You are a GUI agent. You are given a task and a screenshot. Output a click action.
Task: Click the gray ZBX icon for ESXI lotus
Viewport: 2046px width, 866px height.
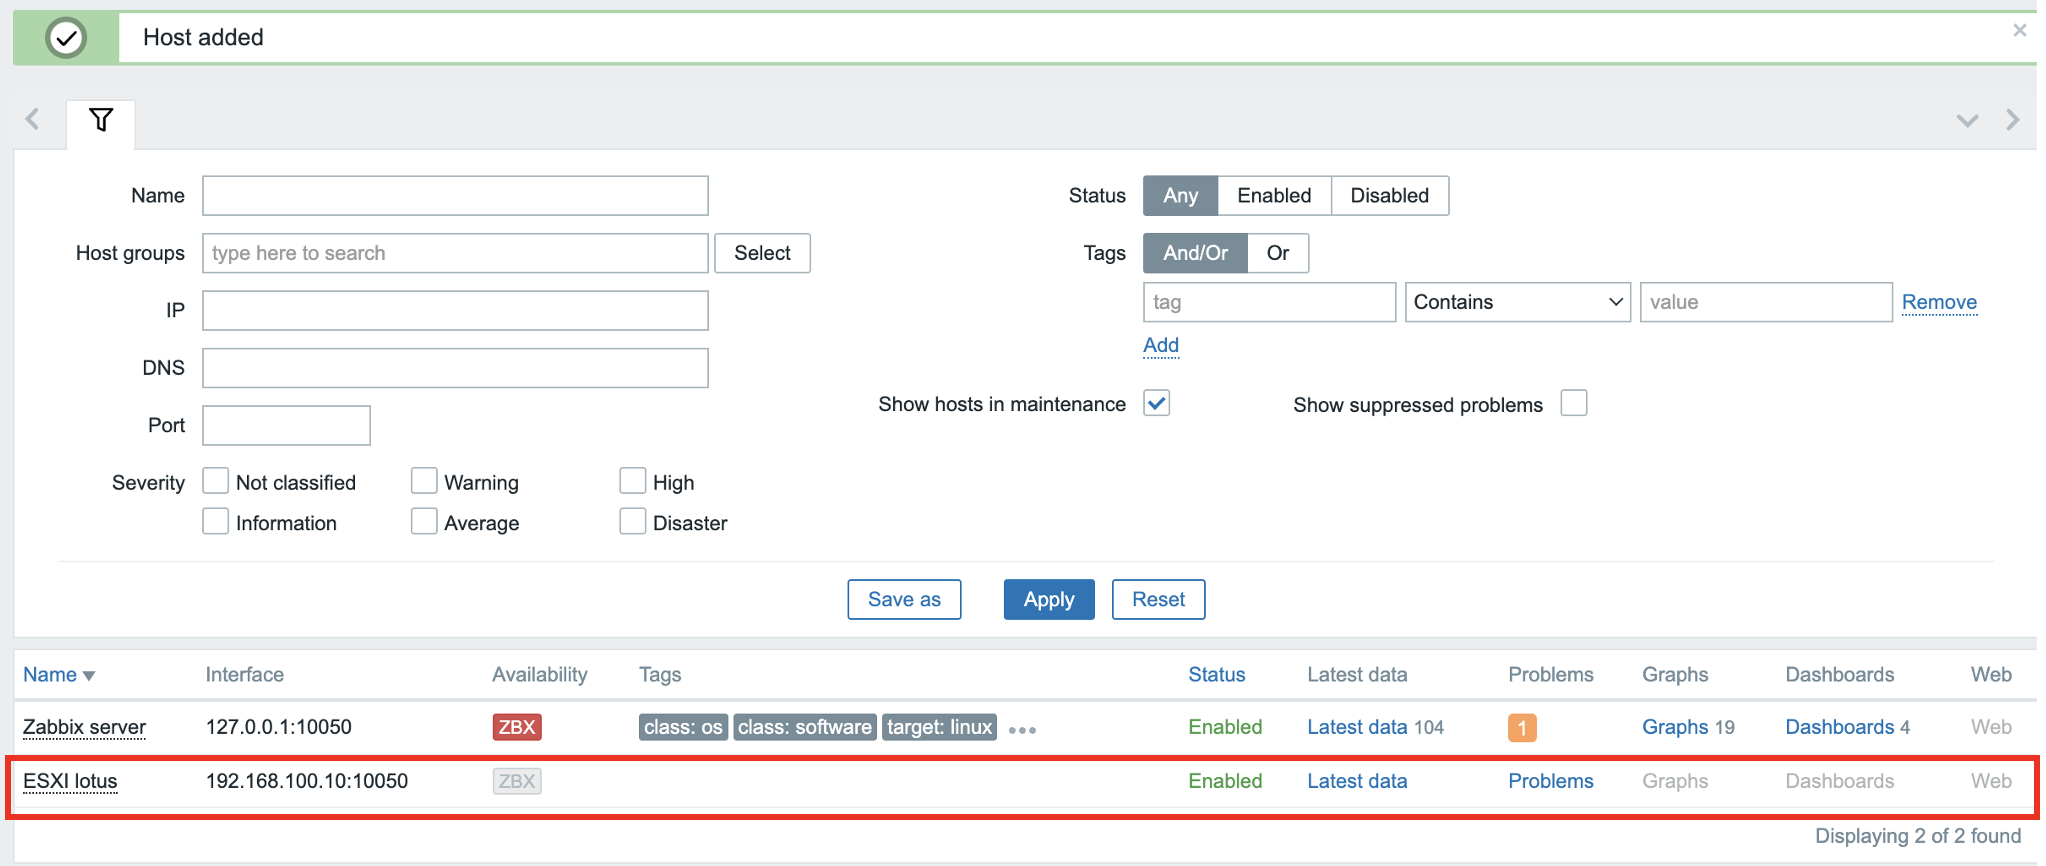[x=516, y=781]
